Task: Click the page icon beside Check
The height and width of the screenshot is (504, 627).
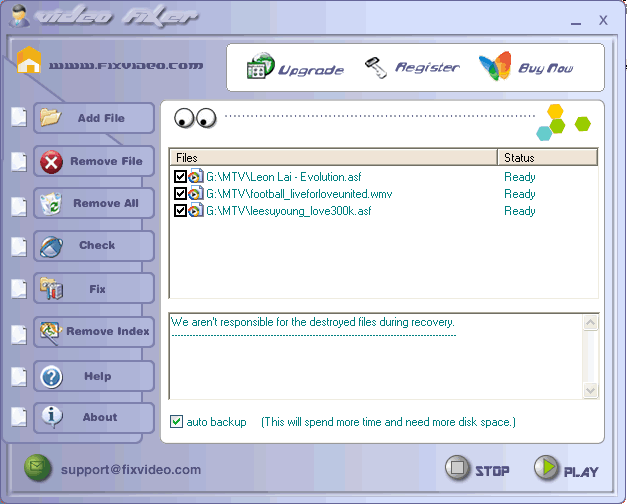Action: (19, 247)
